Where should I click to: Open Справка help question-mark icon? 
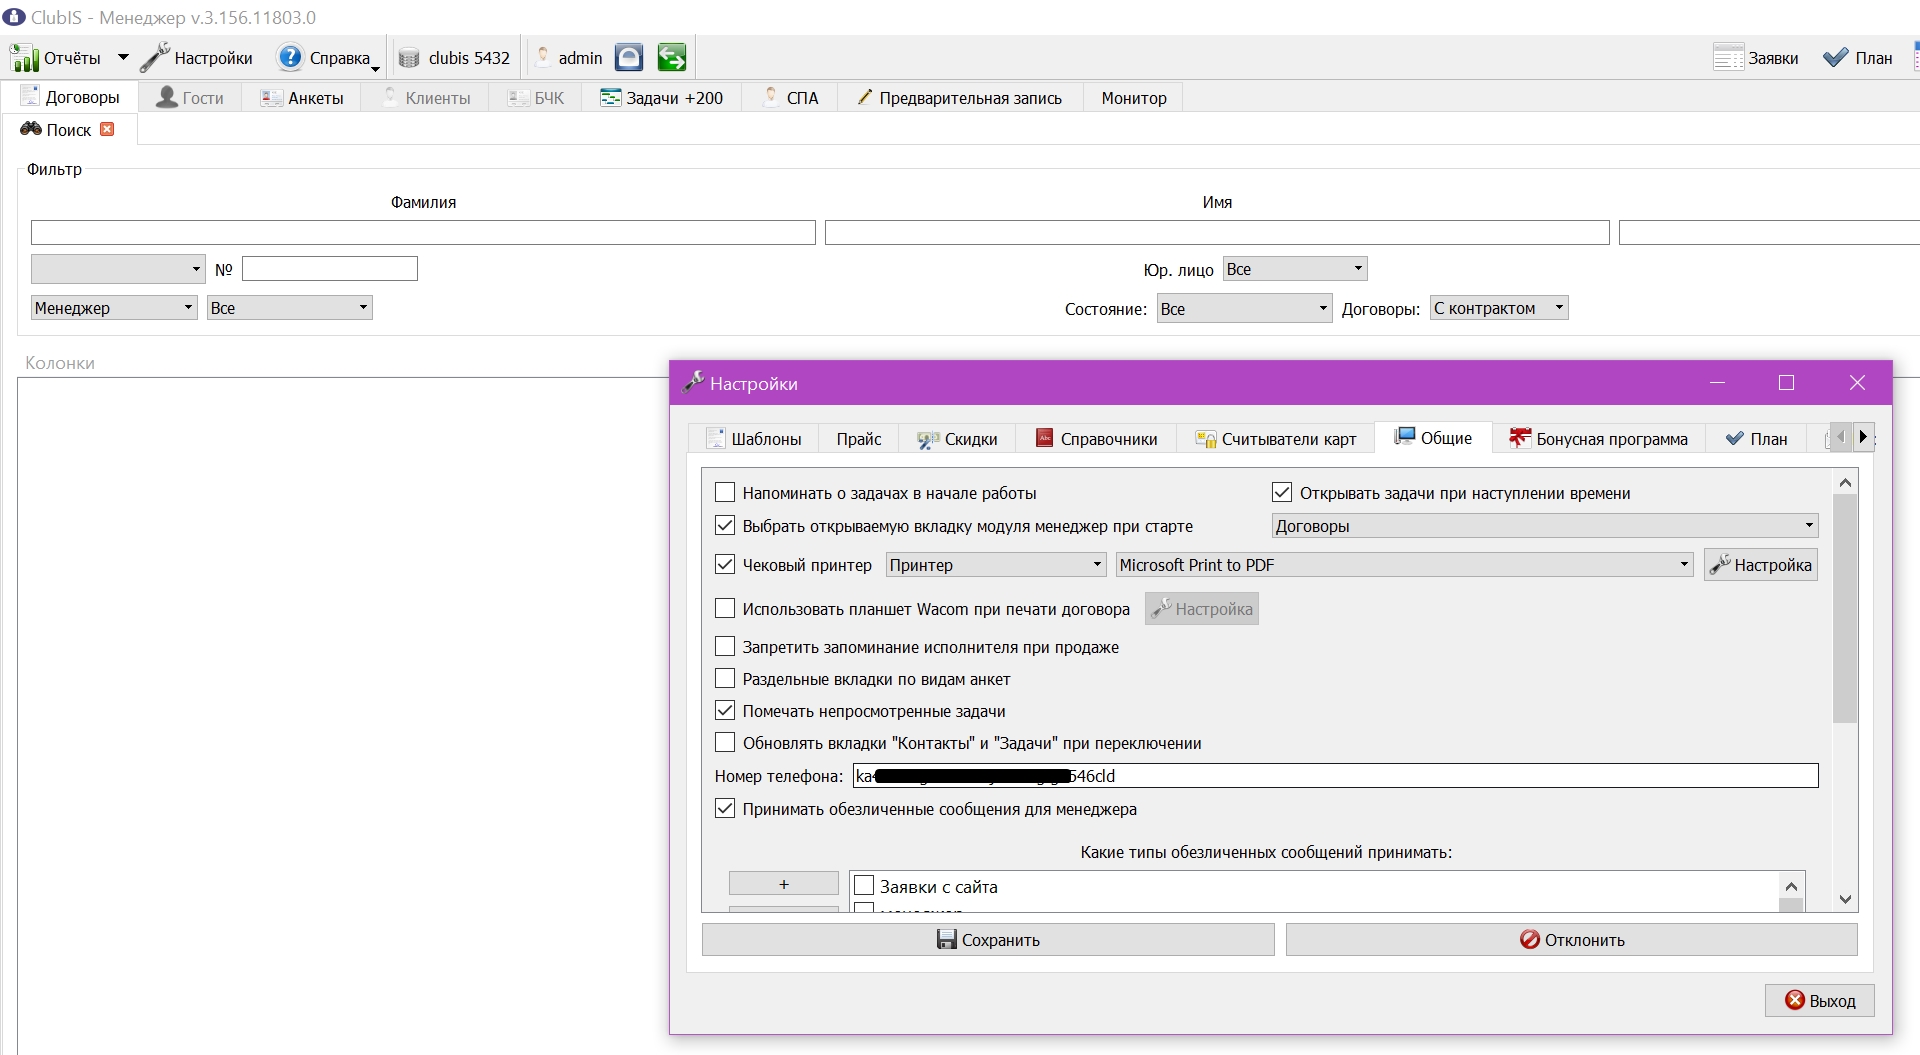tap(290, 58)
